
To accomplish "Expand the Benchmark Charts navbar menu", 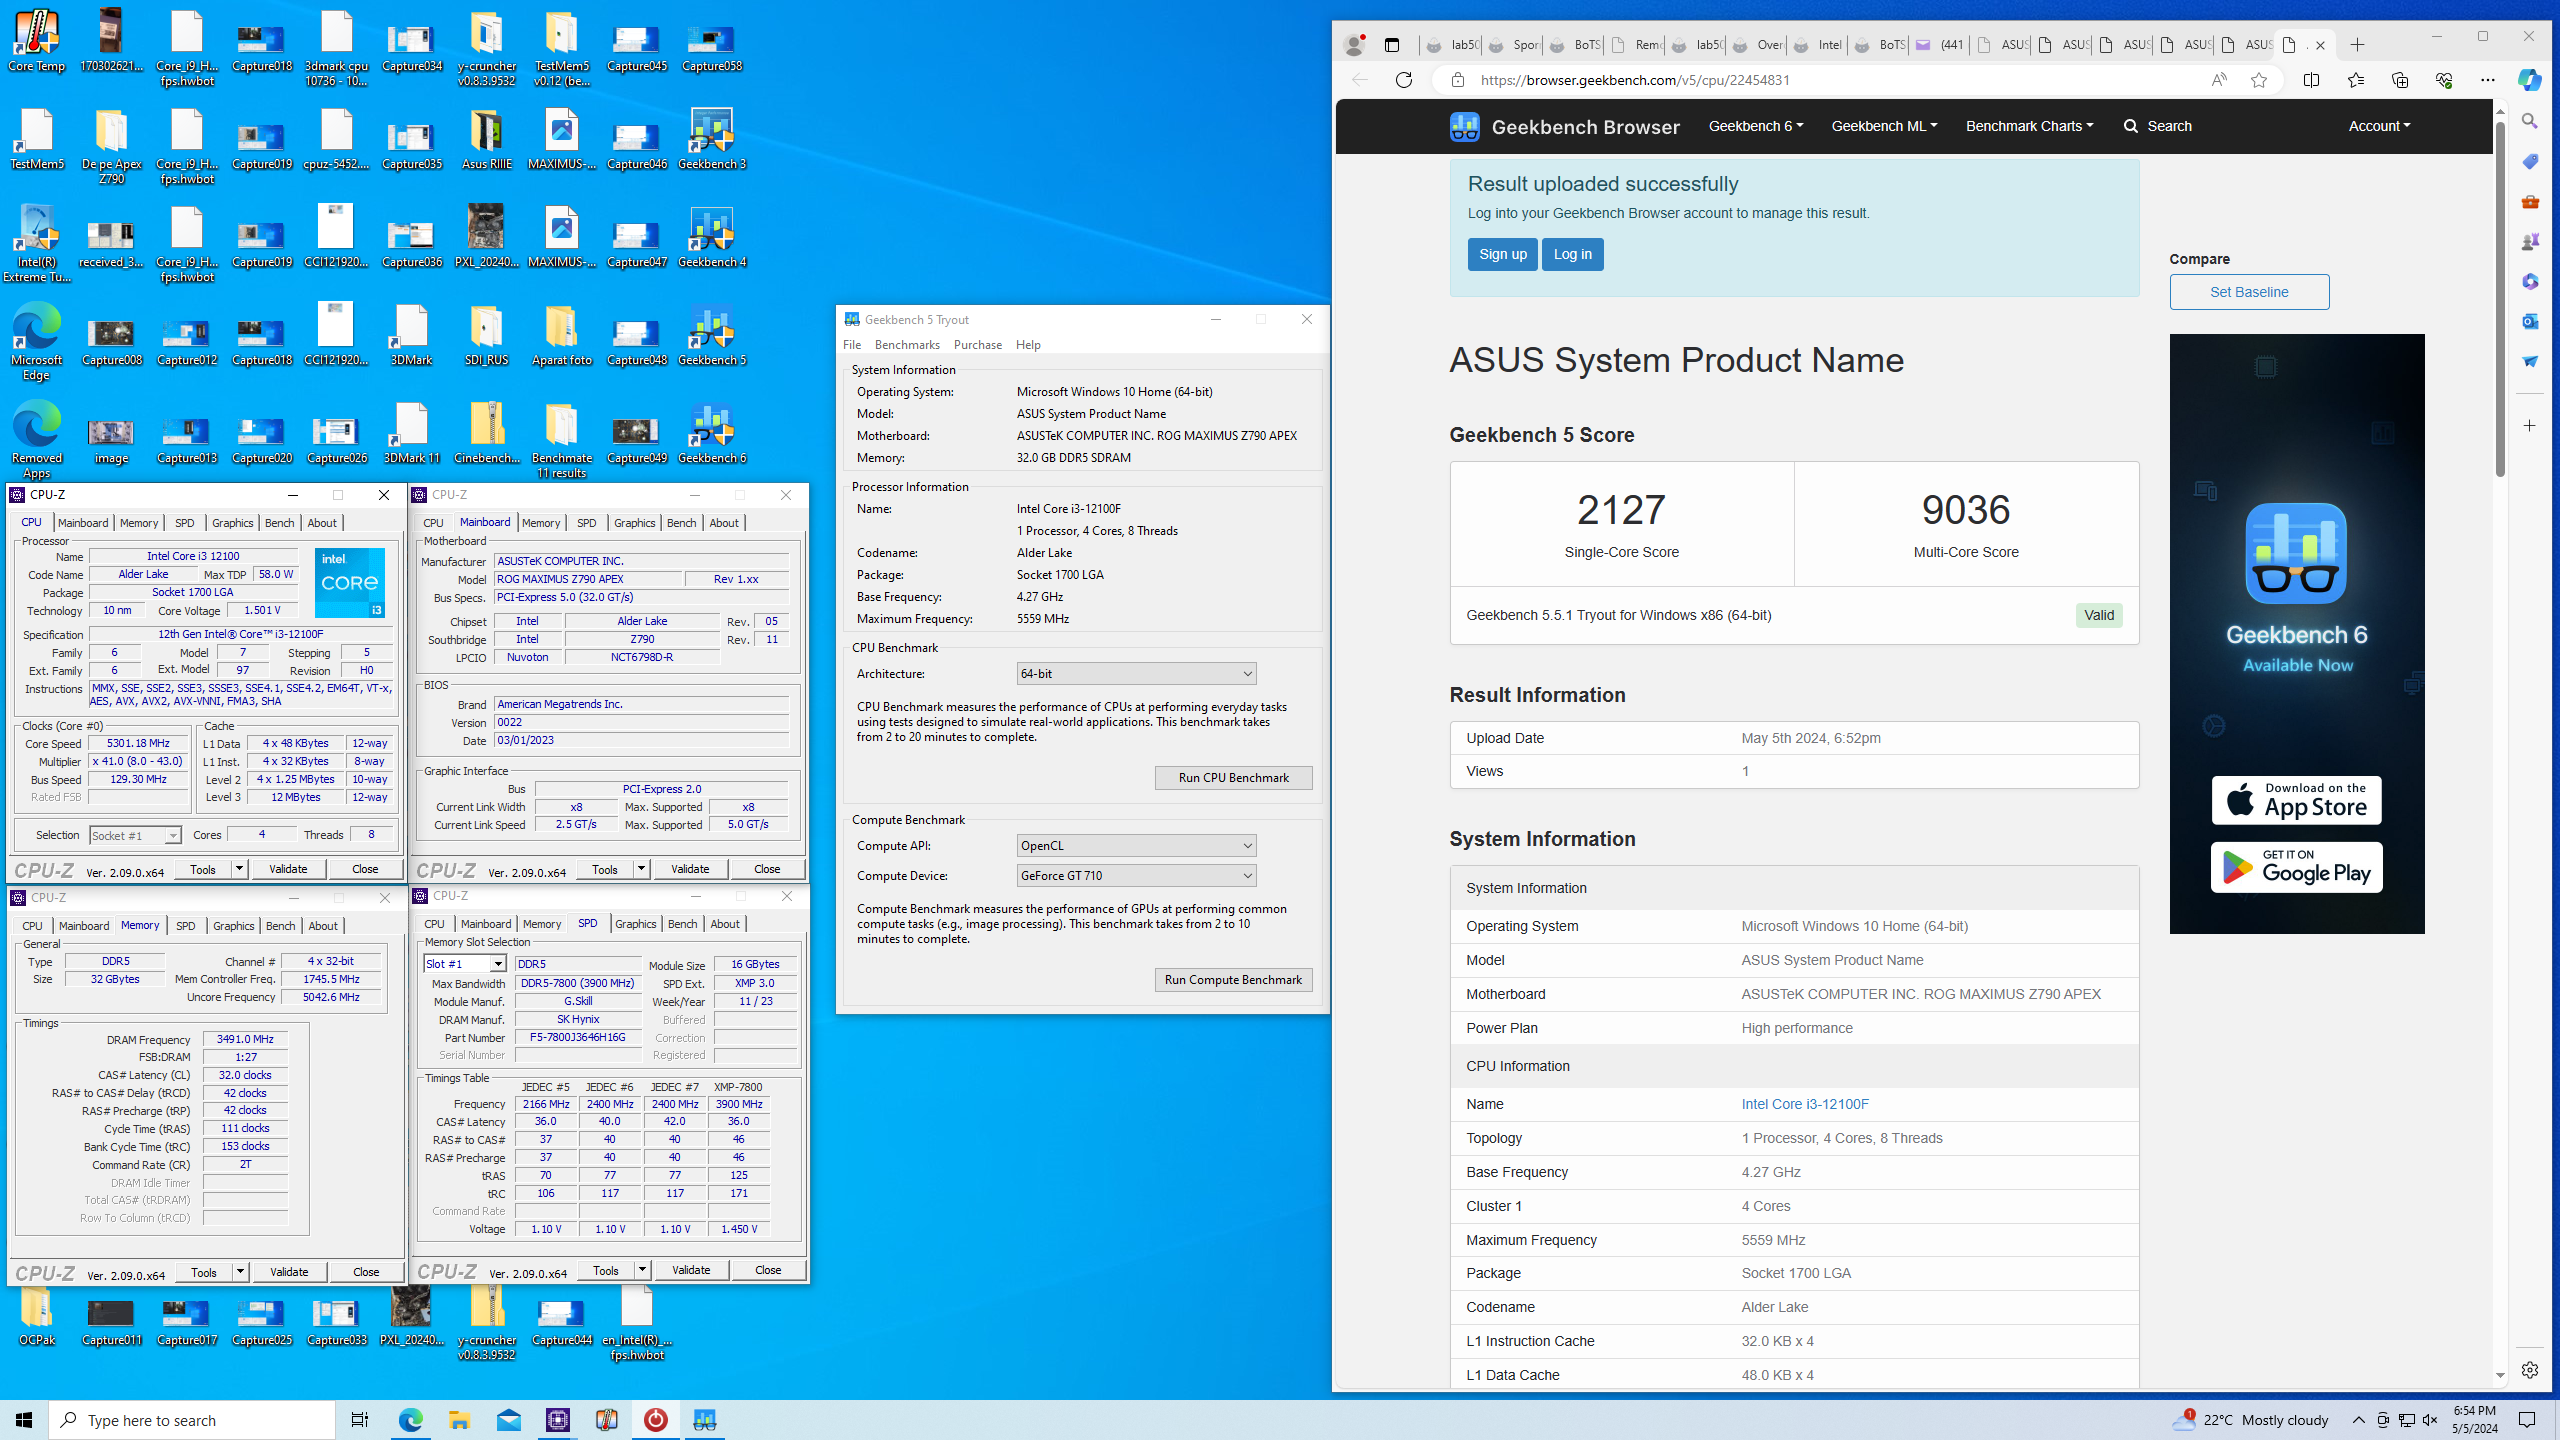I will (x=2029, y=126).
